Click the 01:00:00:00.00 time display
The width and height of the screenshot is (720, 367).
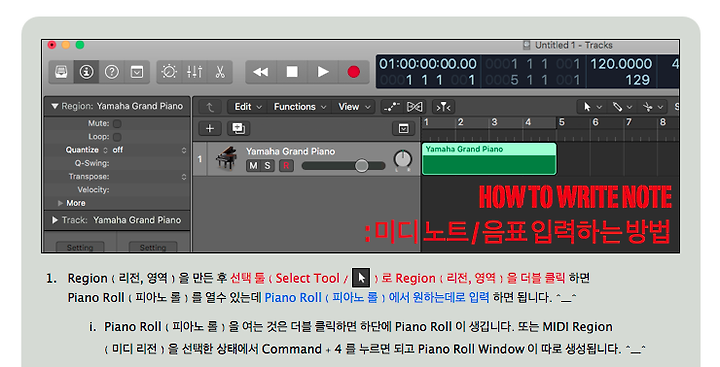[428, 64]
